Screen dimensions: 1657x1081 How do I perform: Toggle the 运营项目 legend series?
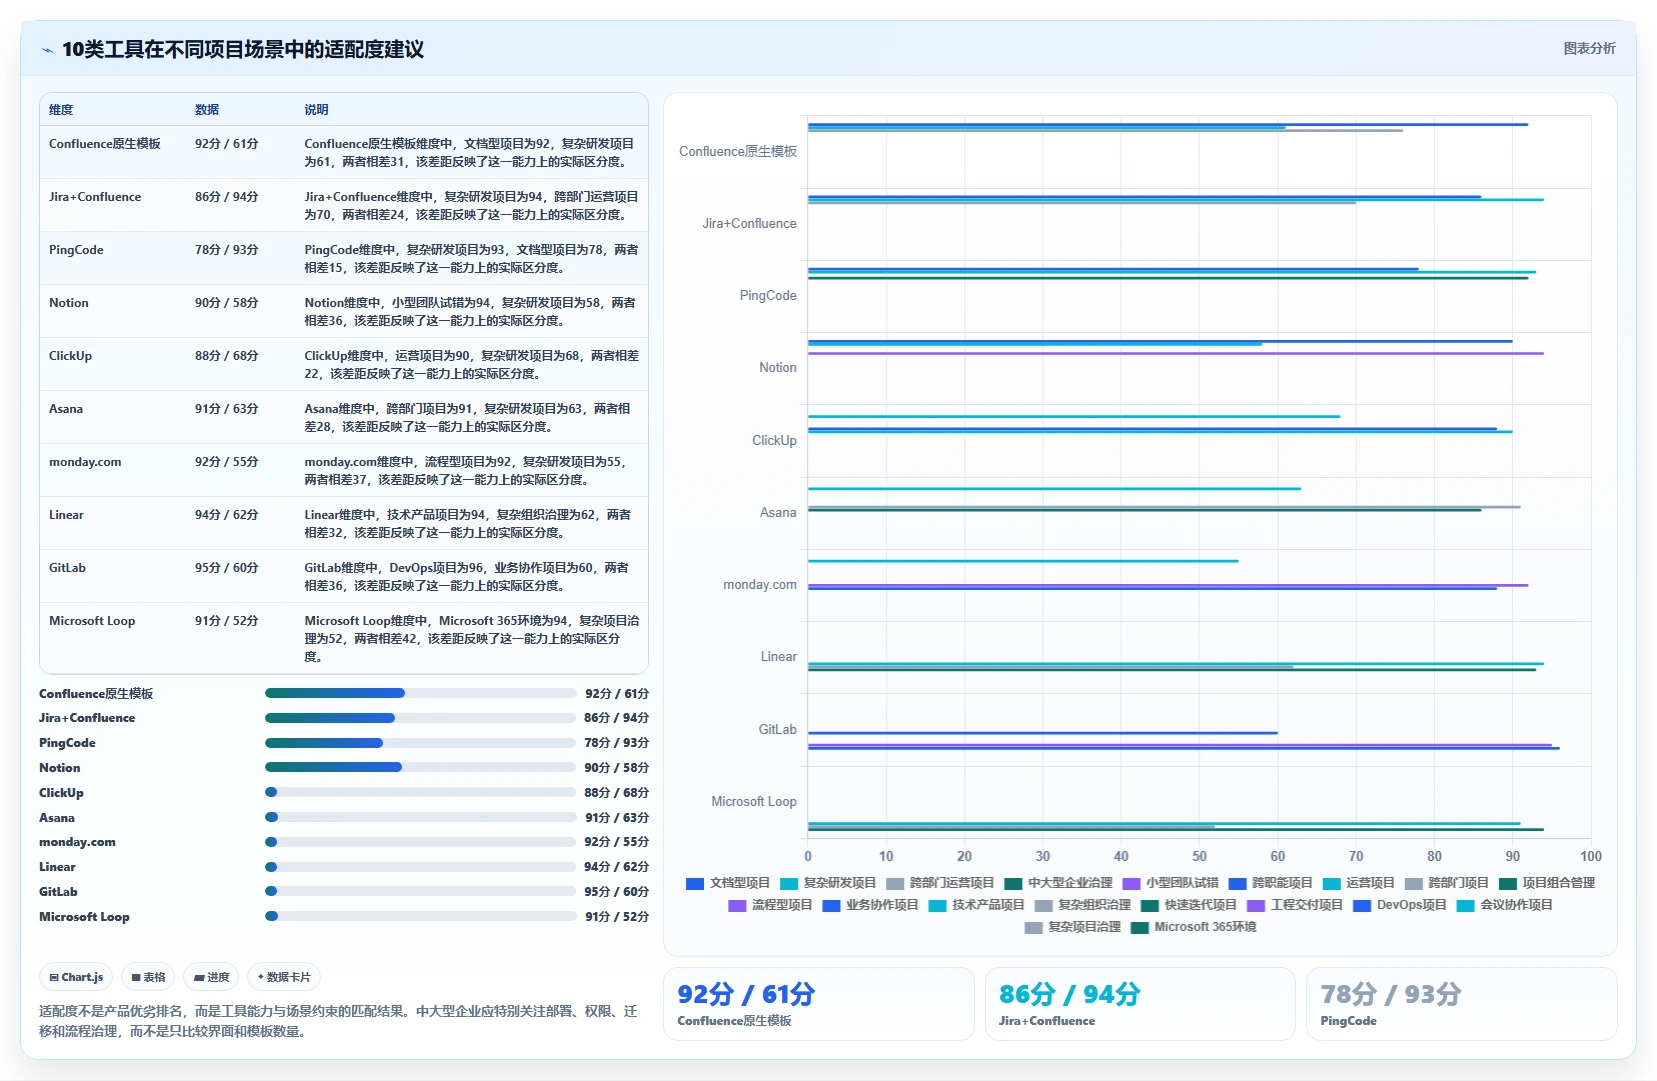[1359, 883]
